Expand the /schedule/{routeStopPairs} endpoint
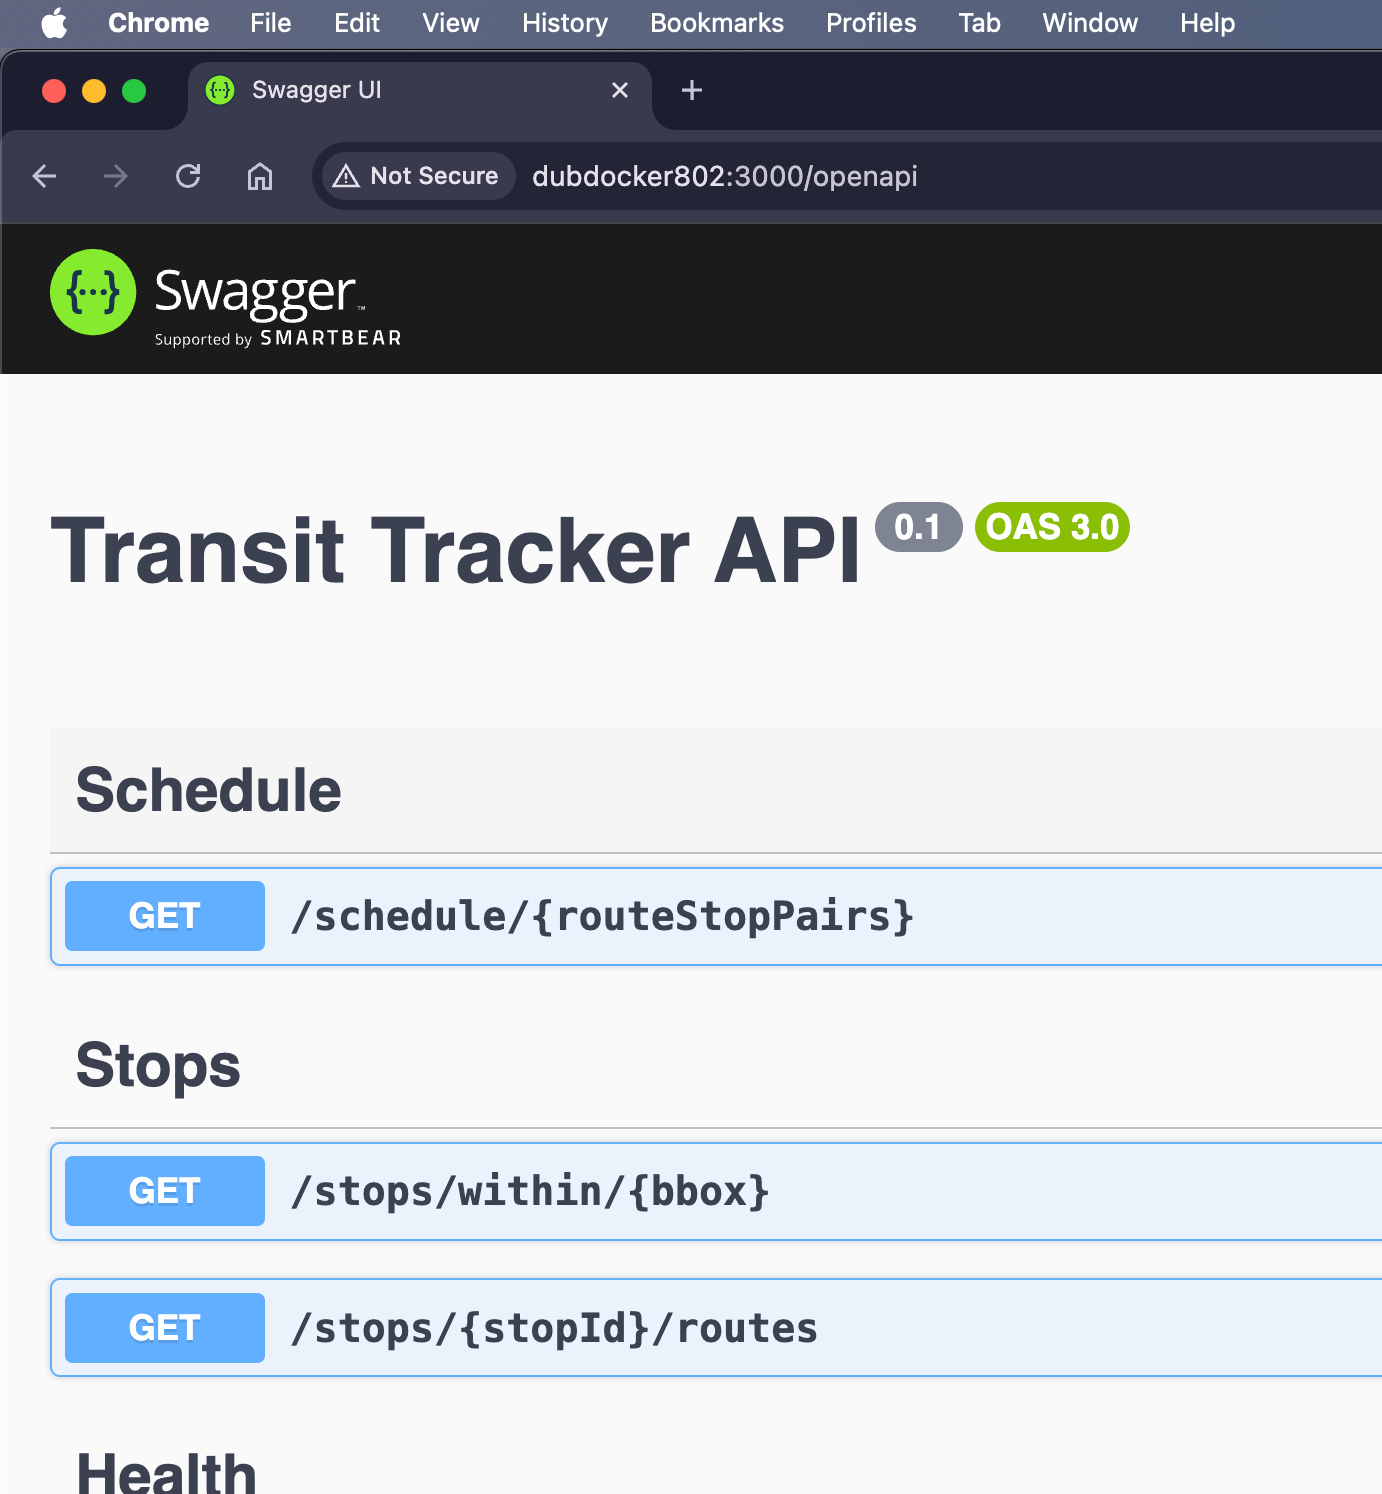 click(x=602, y=916)
